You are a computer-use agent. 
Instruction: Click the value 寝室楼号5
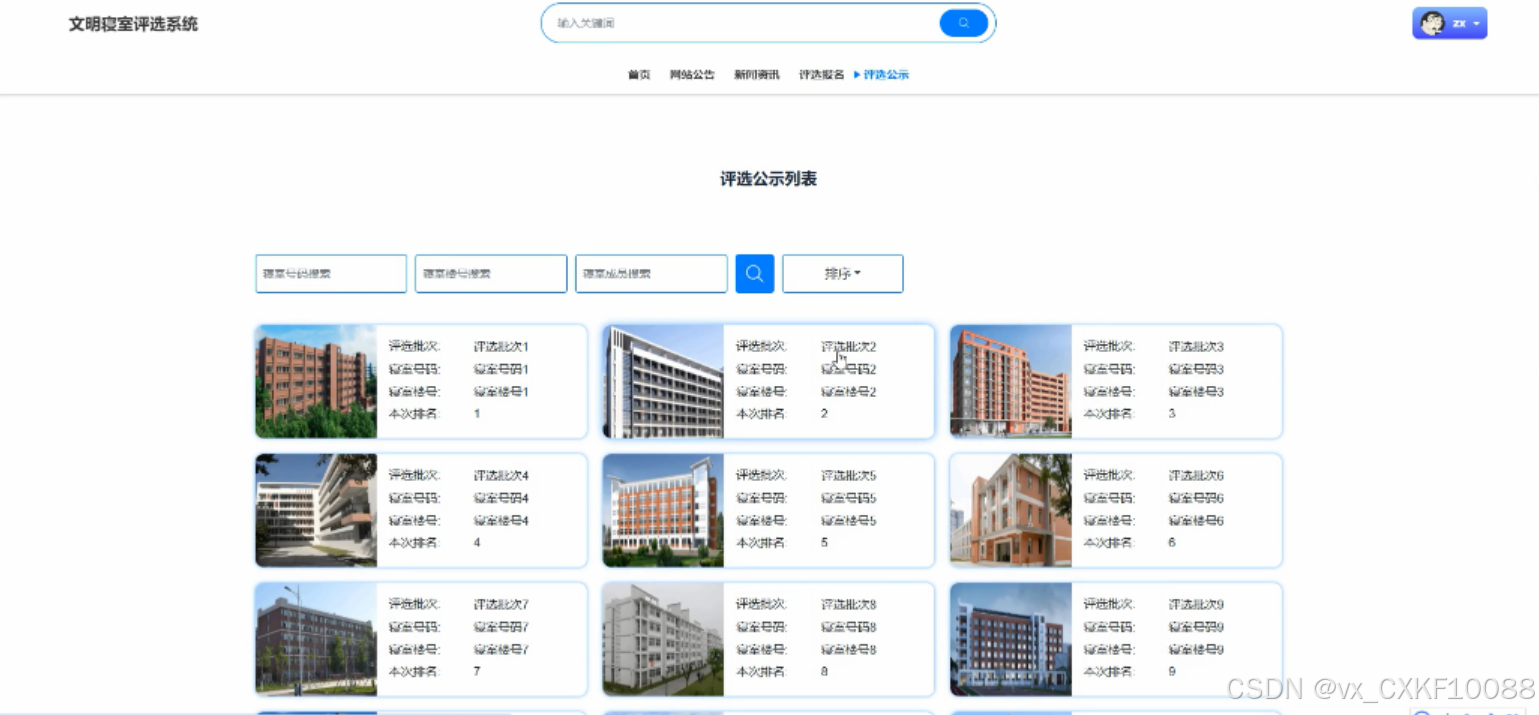point(849,521)
